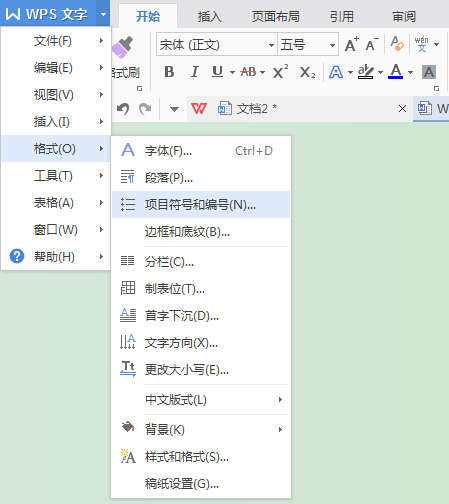Choose 首字下沉(D)... menu entry
Screen dimensions: 449x504
click(201, 316)
